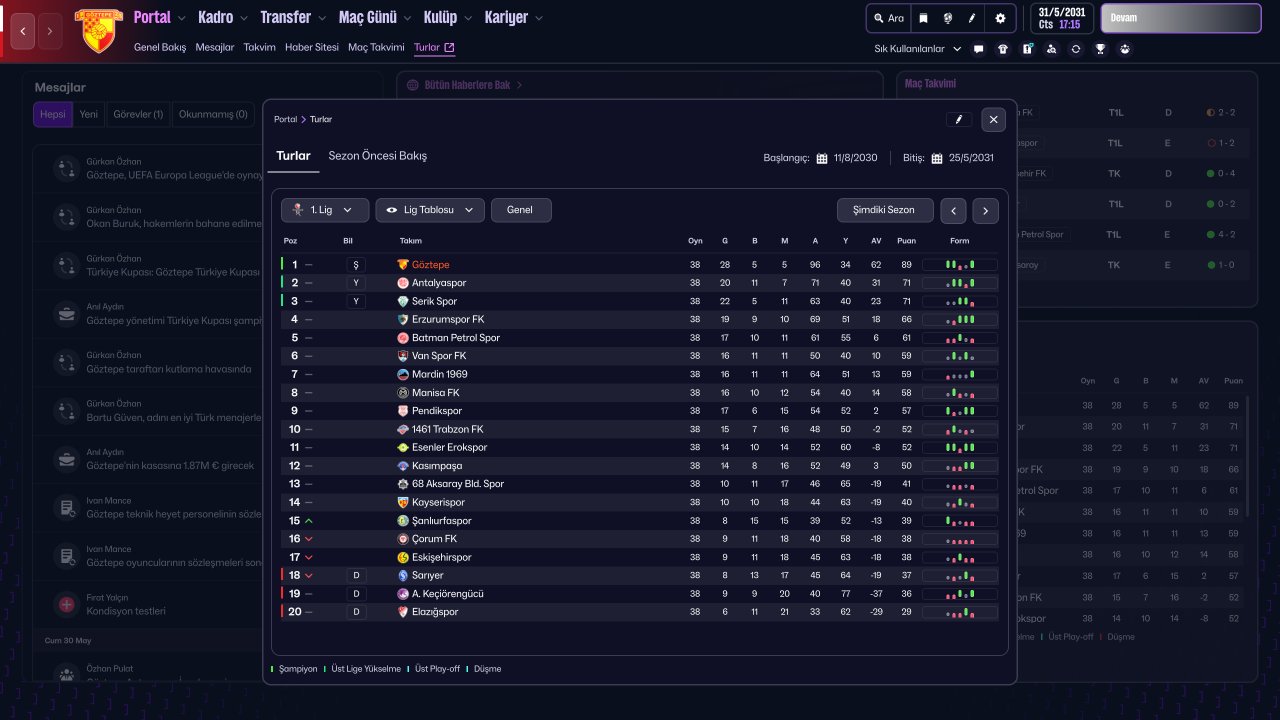Viewport: 1280px width, 720px height.
Task: Go to previous season with left chevron
Action: point(955,210)
